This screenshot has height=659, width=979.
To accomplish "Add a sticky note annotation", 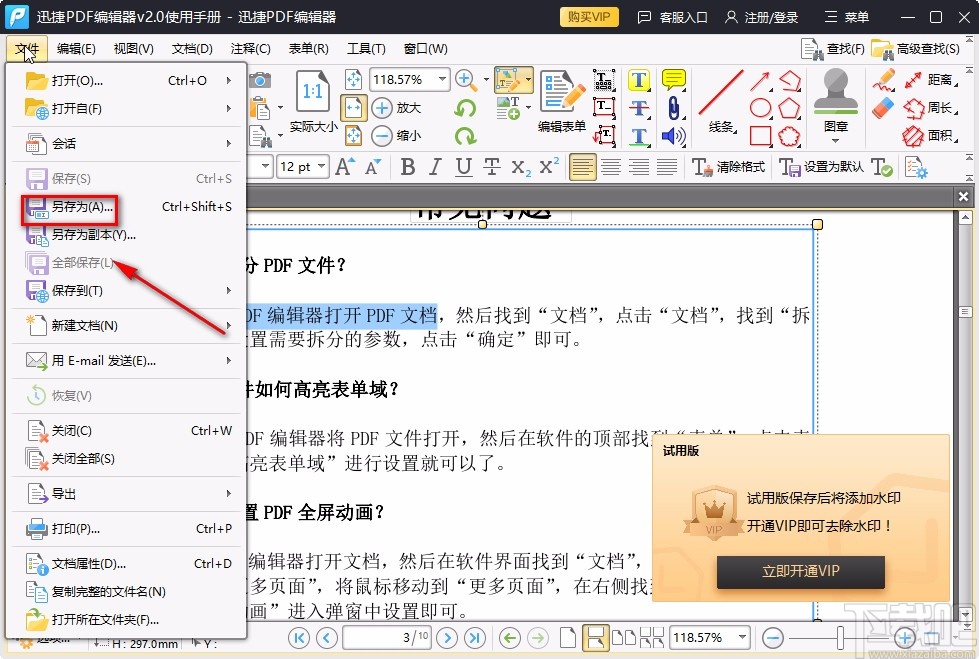I will [x=673, y=79].
